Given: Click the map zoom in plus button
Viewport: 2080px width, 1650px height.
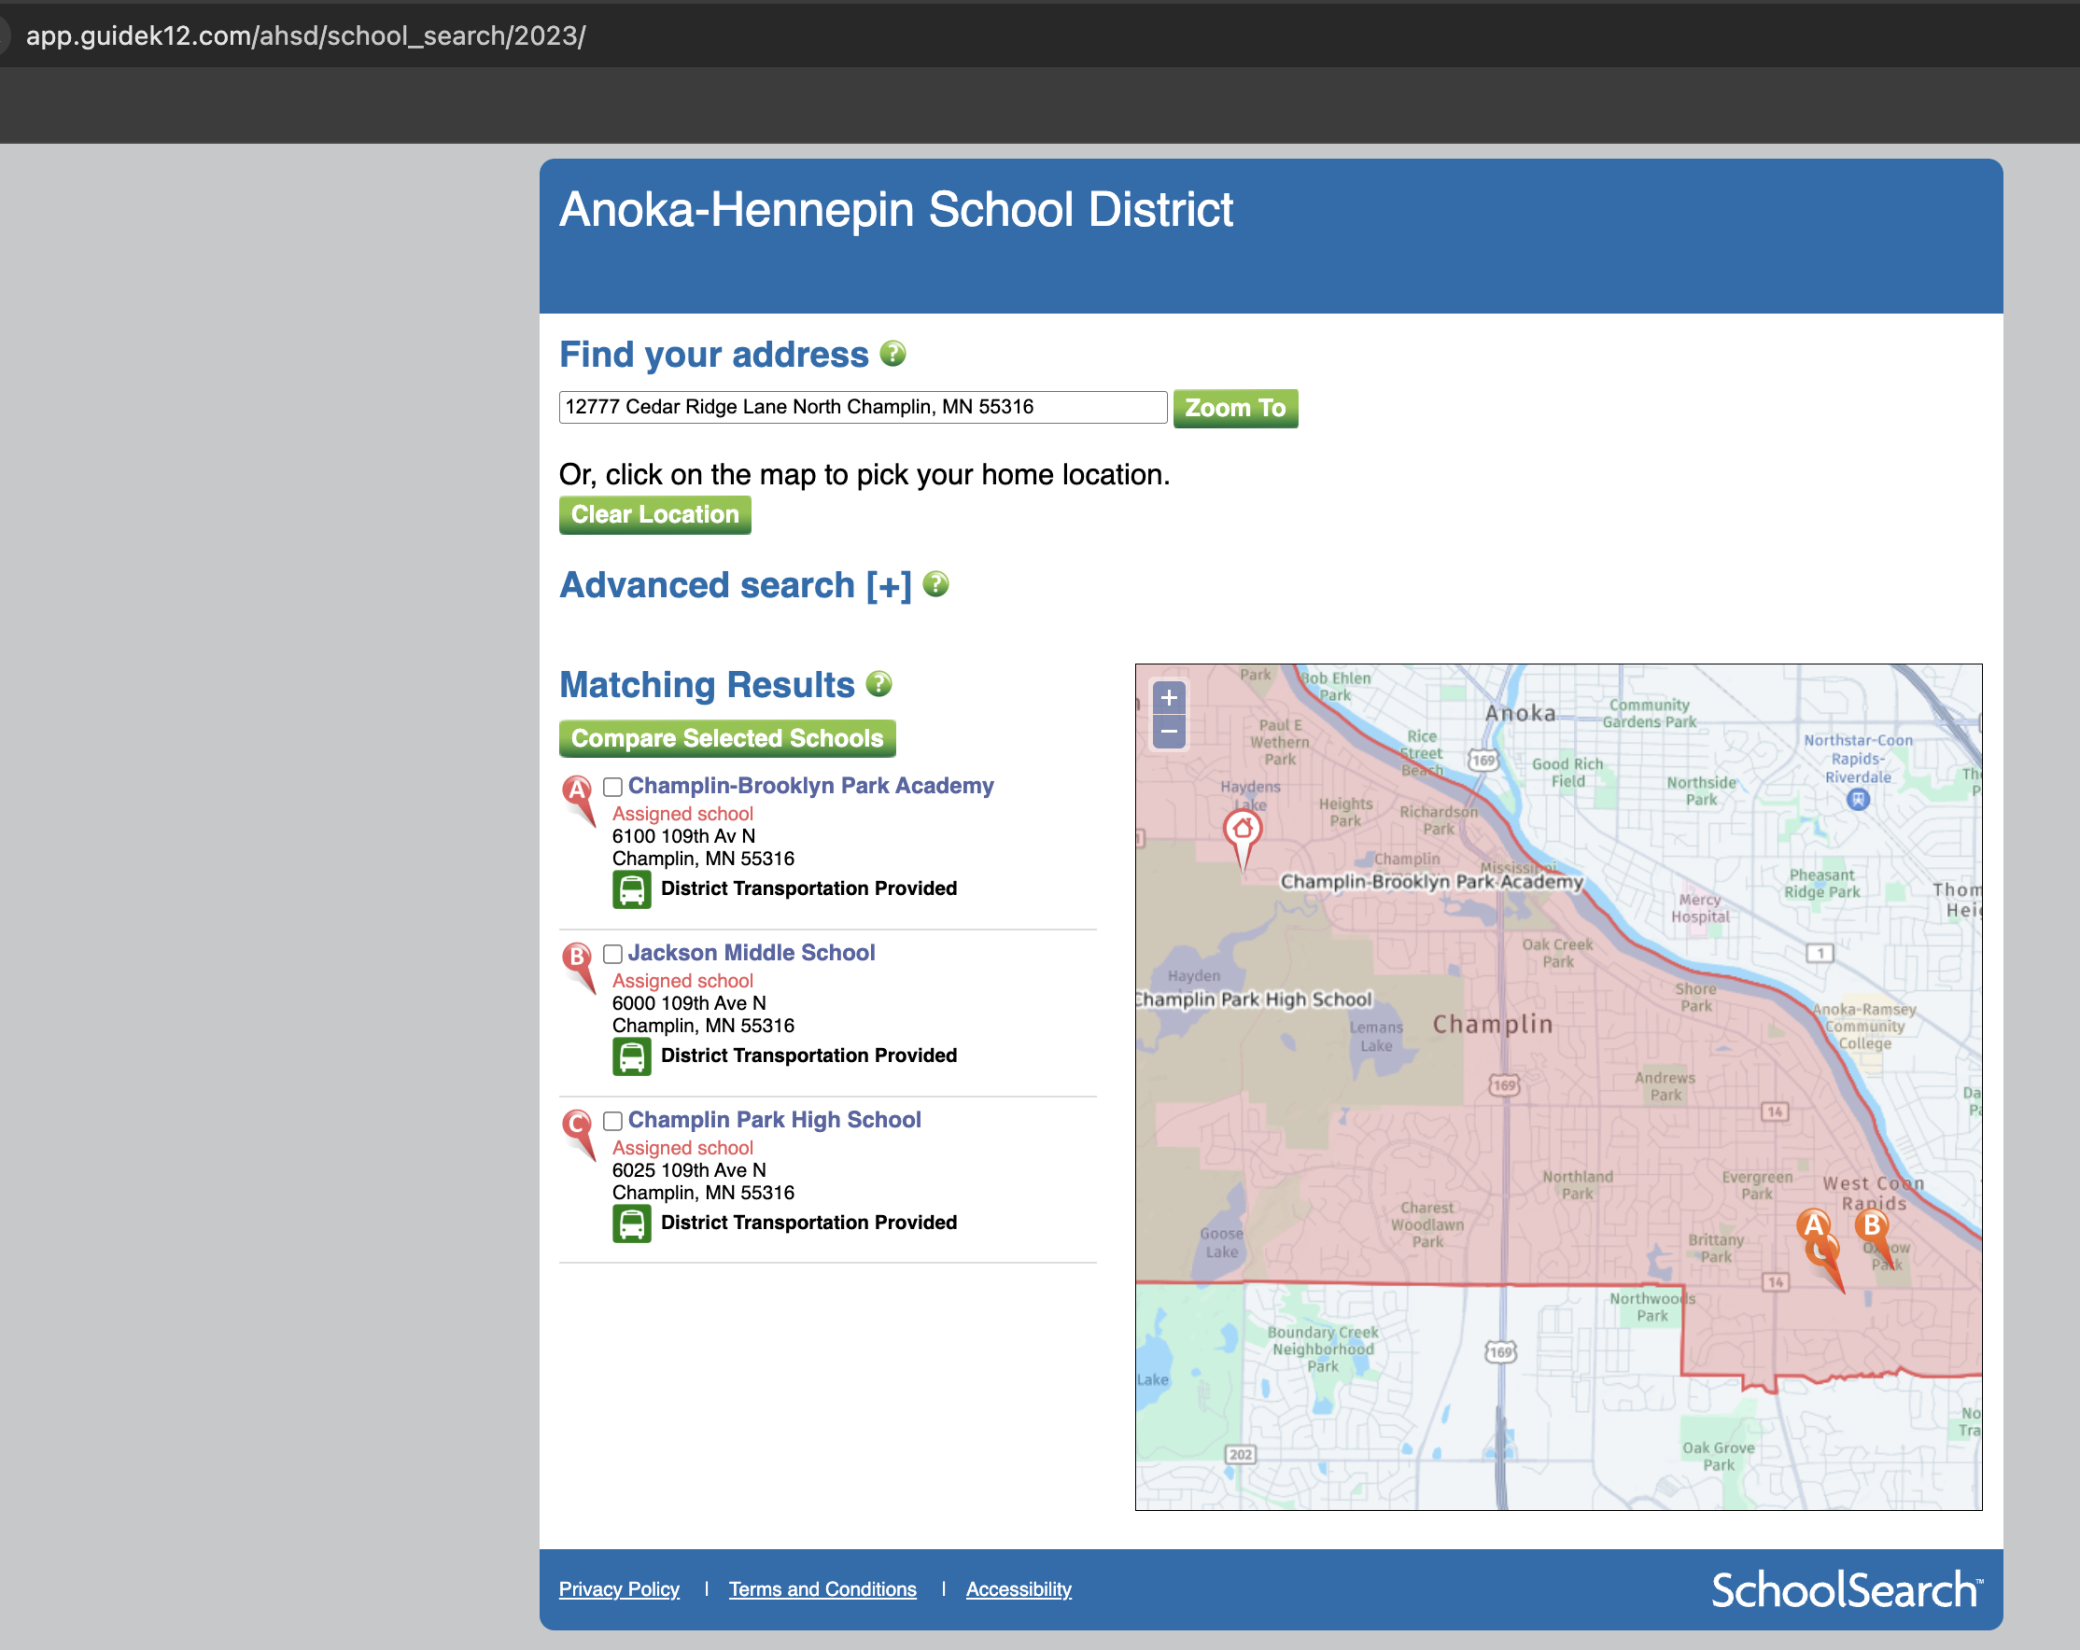Looking at the screenshot, I should pos(1168,698).
